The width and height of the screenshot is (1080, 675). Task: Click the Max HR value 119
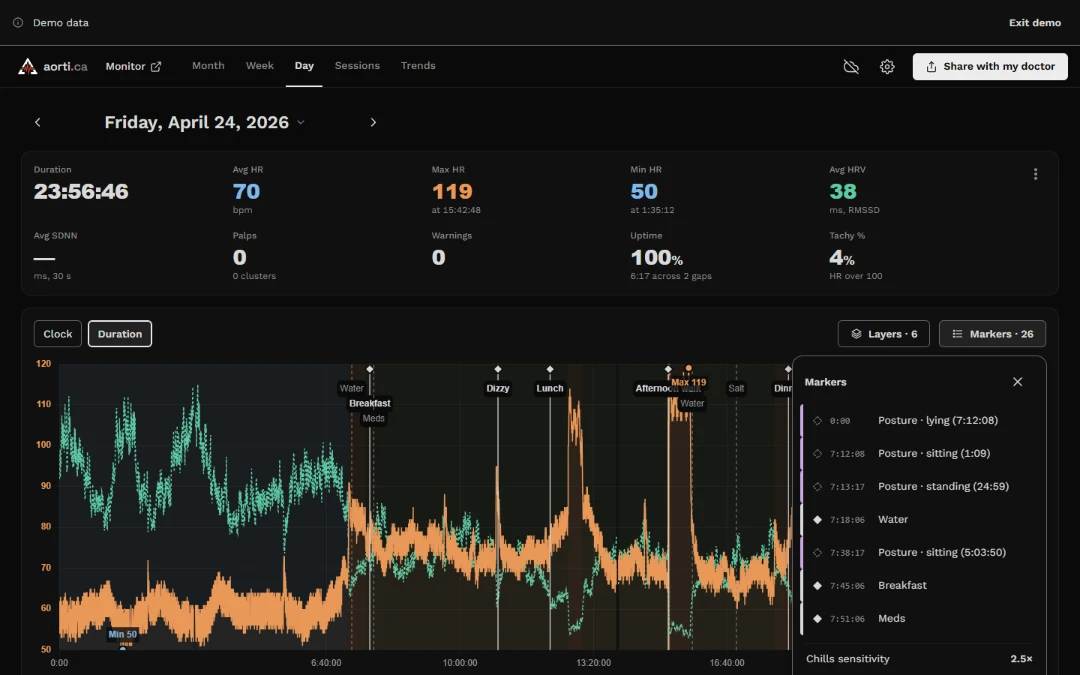[452, 191]
